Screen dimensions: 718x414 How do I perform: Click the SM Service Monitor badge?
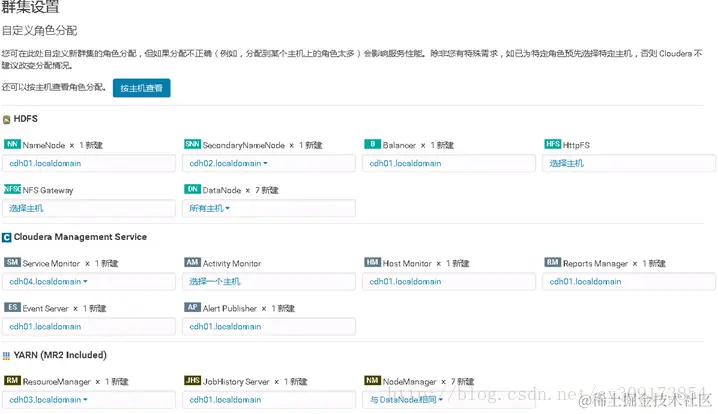[x=12, y=262]
